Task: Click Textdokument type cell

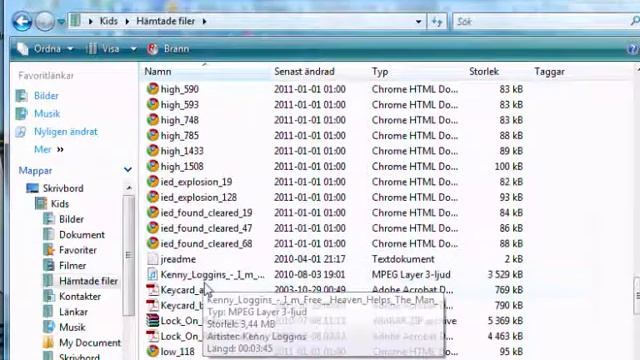Action: pyautogui.click(x=403, y=259)
